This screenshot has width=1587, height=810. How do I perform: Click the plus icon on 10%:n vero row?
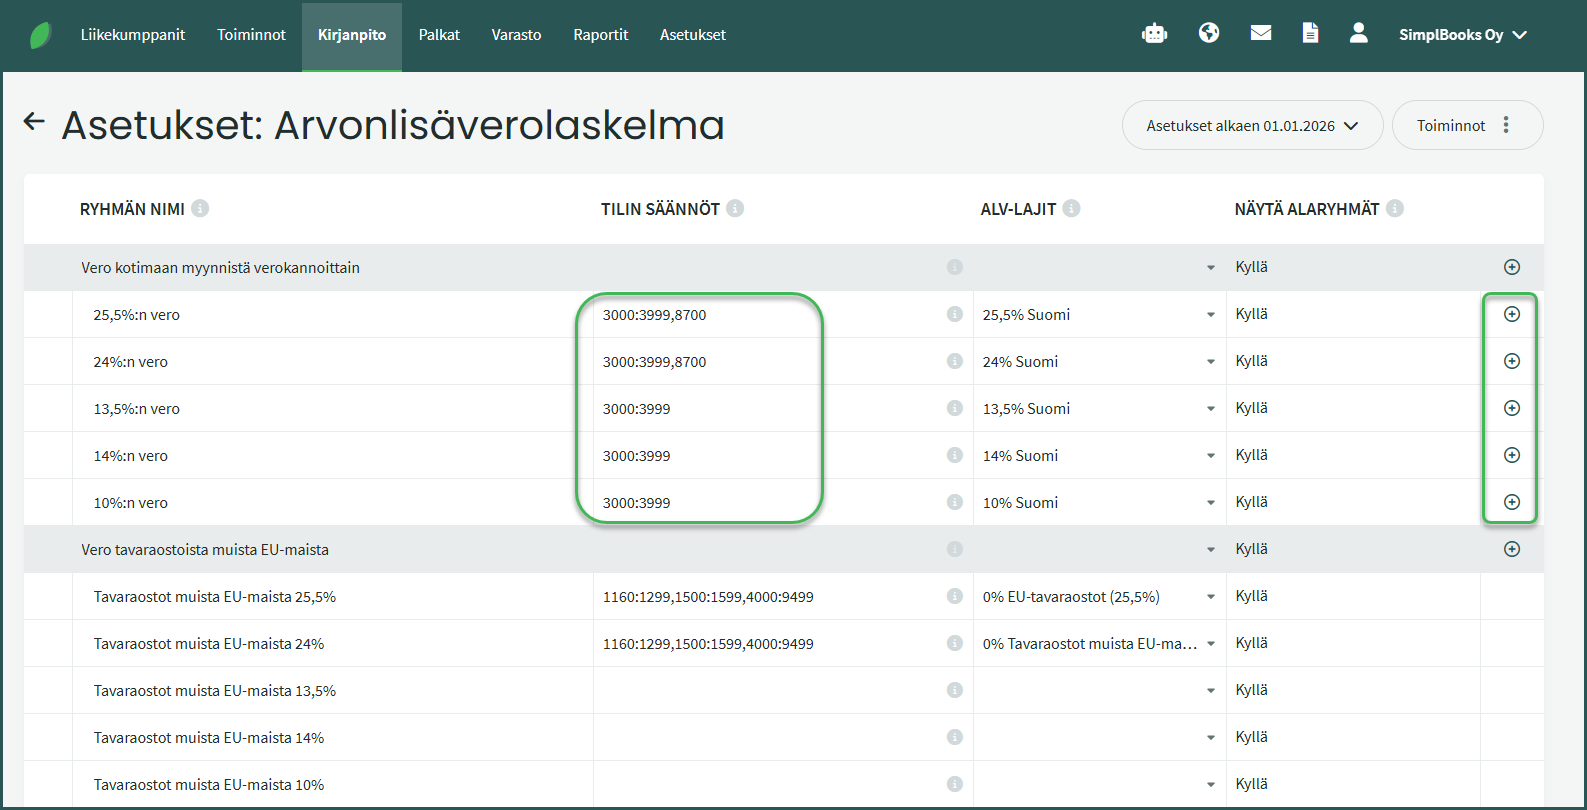point(1511,502)
